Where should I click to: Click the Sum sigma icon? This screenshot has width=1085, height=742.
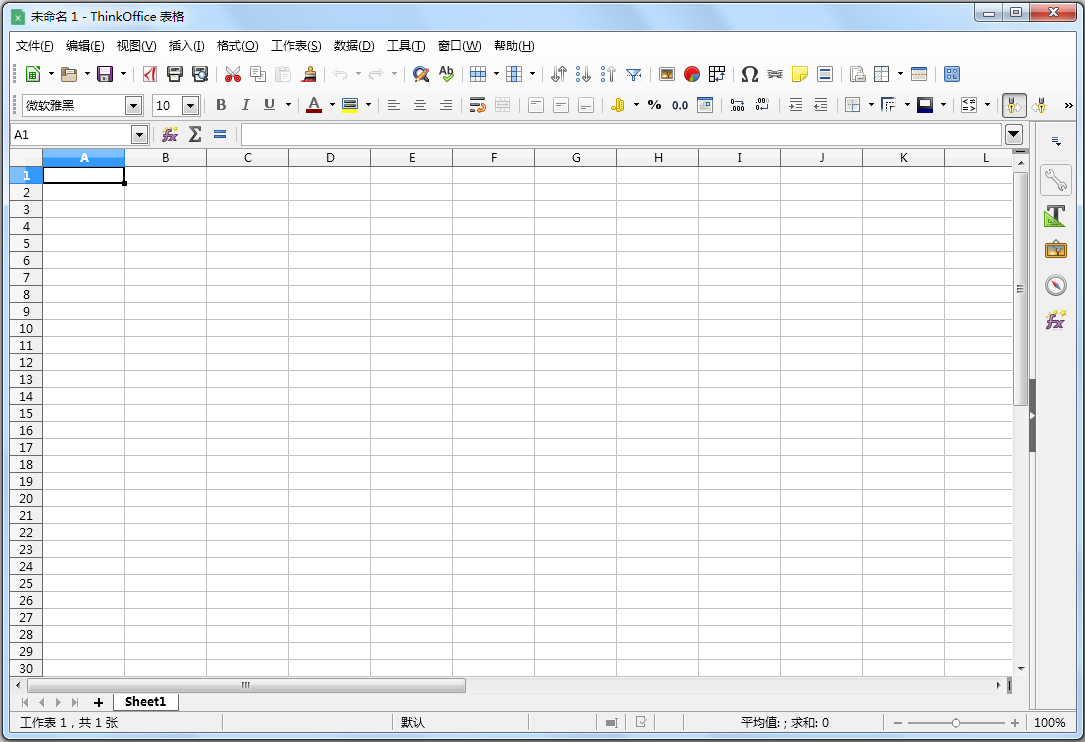point(195,134)
